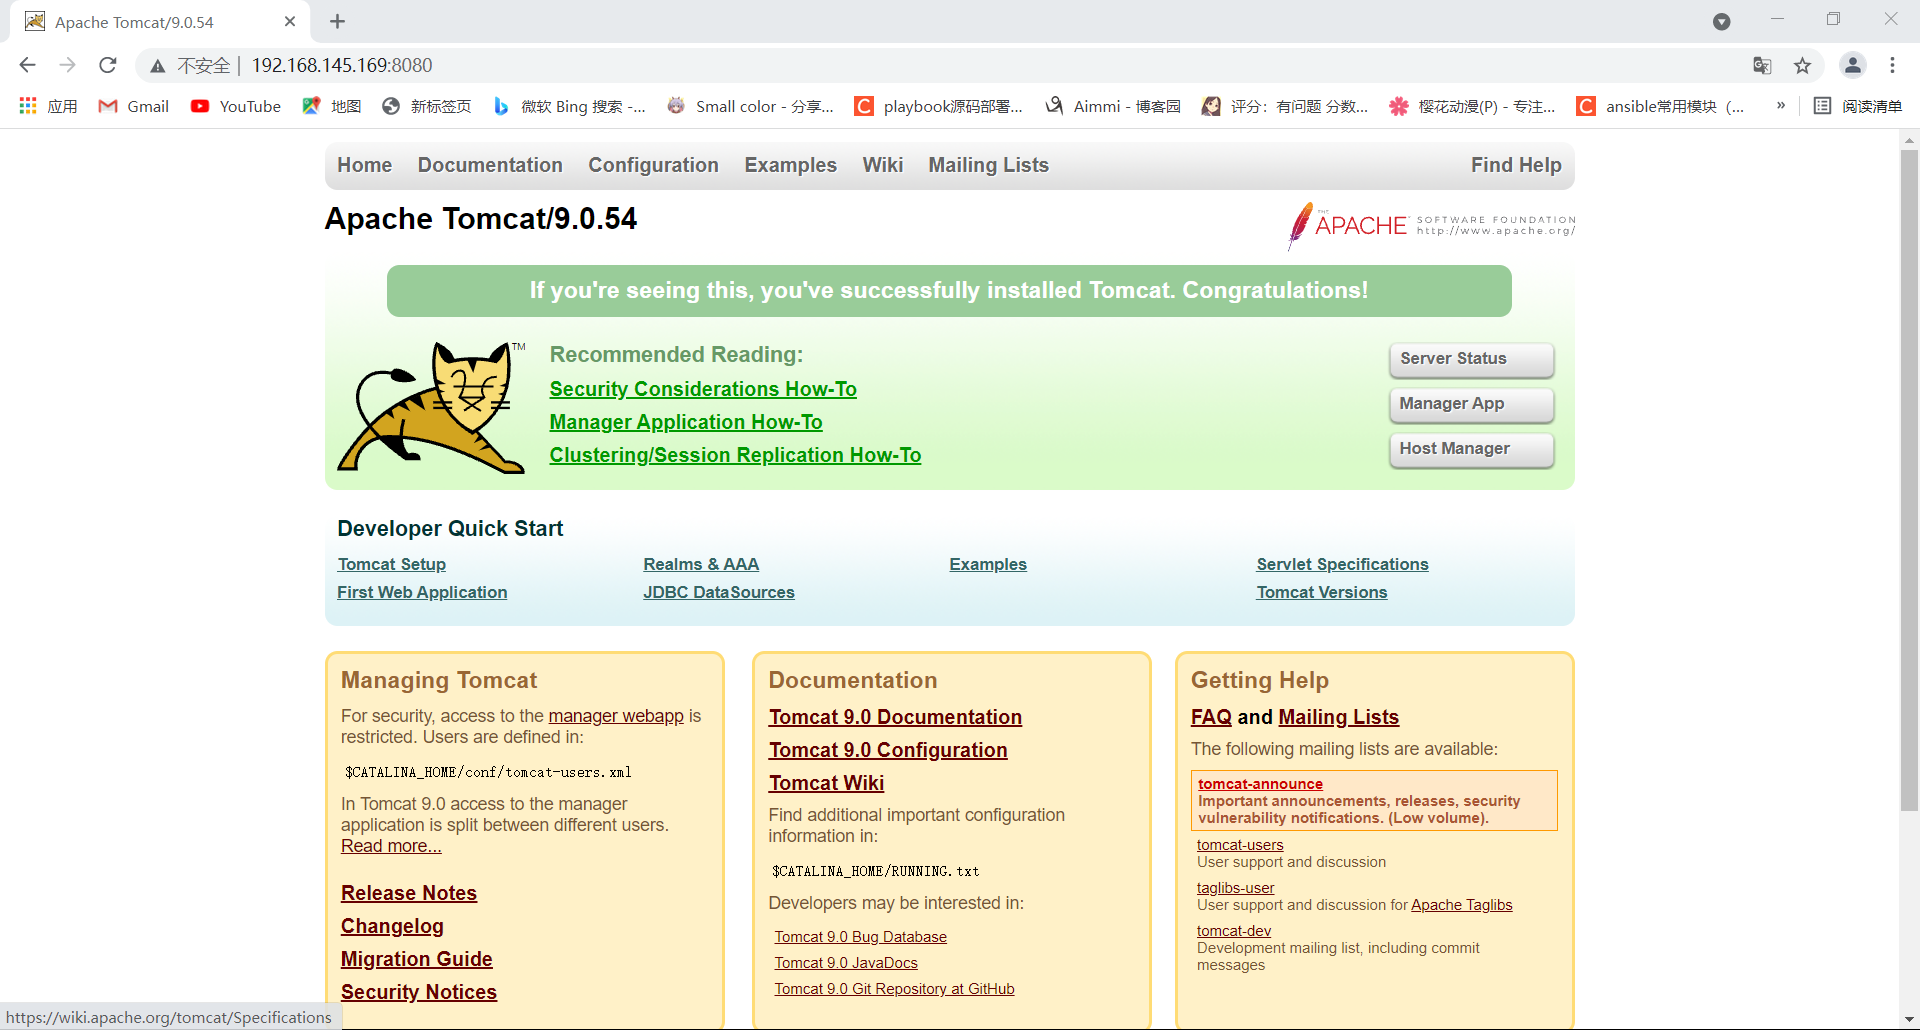Screen dimensions: 1920x1030
Task: Open the tomcat-announce mailing list link
Action: tap(1260, 784)
